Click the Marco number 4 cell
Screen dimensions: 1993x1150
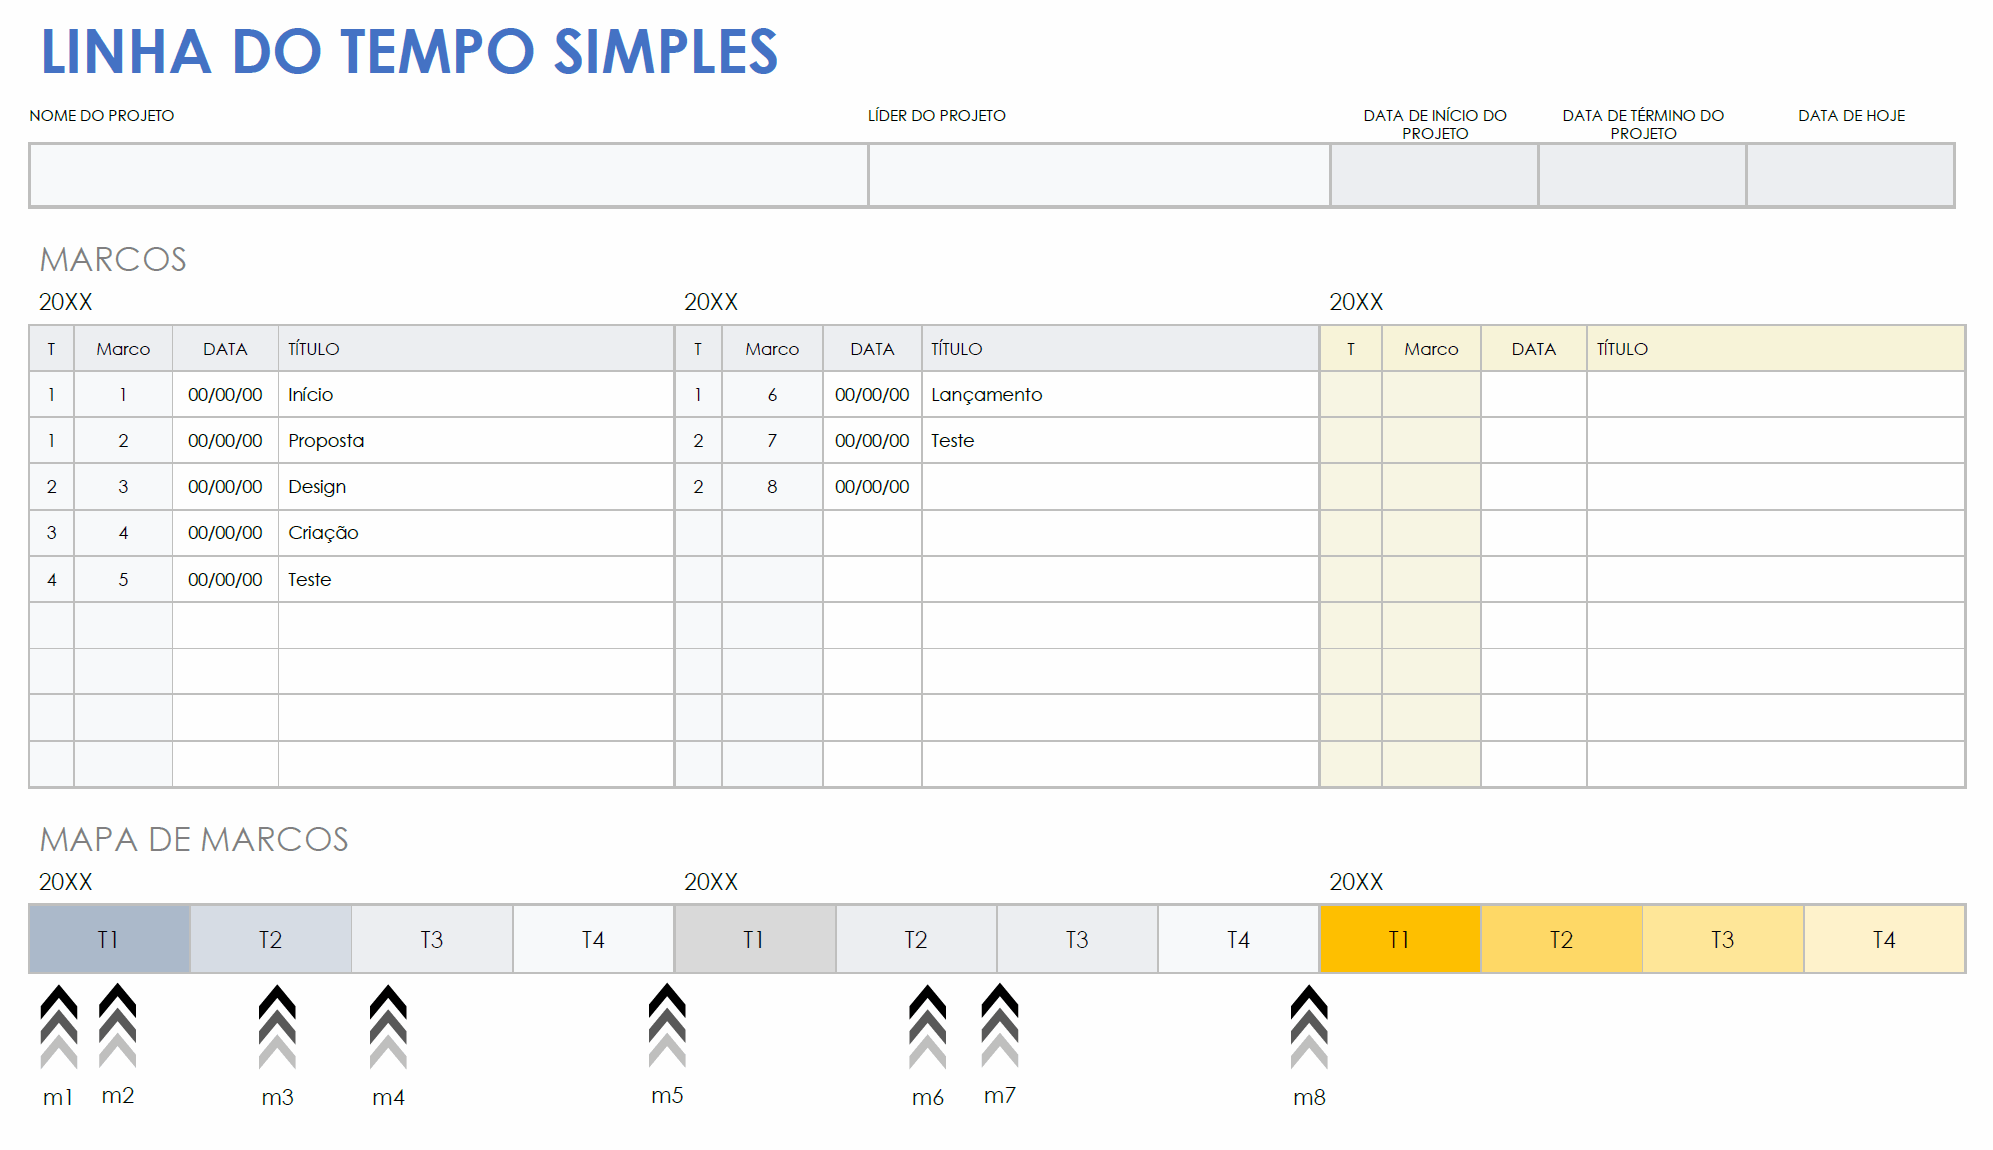pyautogui.click(x=123, y=533)
